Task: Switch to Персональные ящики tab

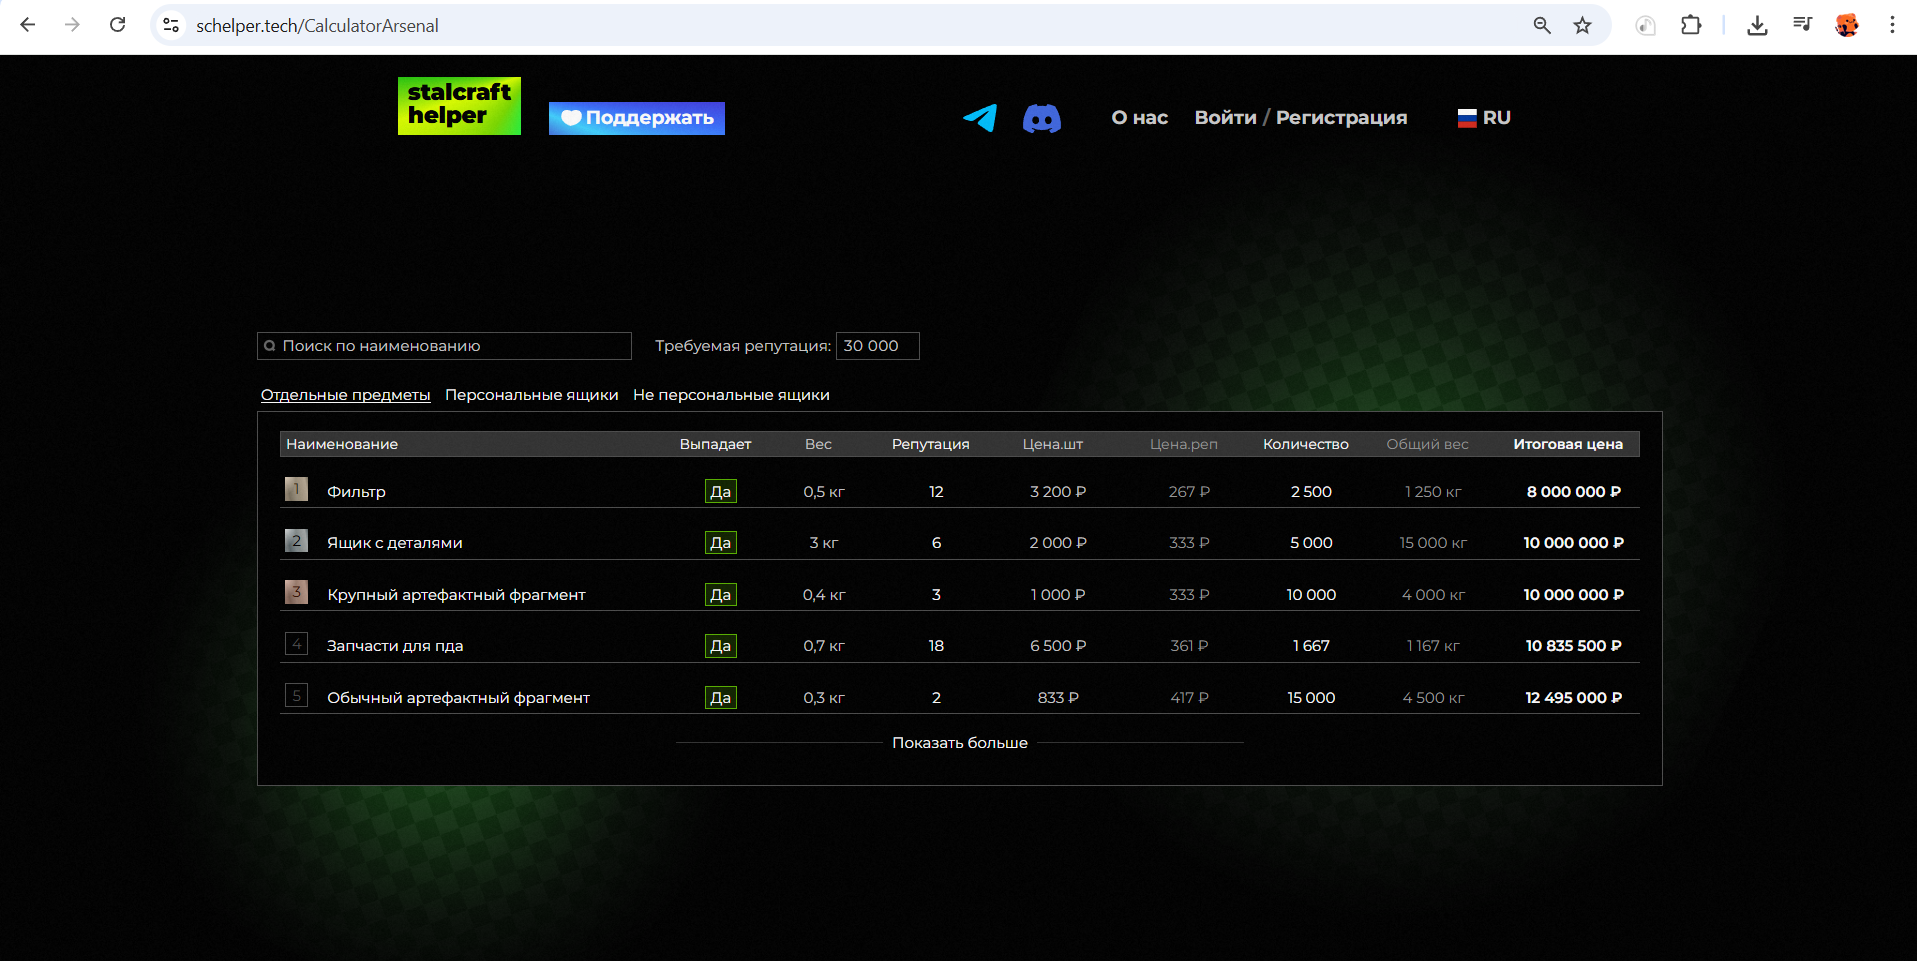Action: (531, 395)
